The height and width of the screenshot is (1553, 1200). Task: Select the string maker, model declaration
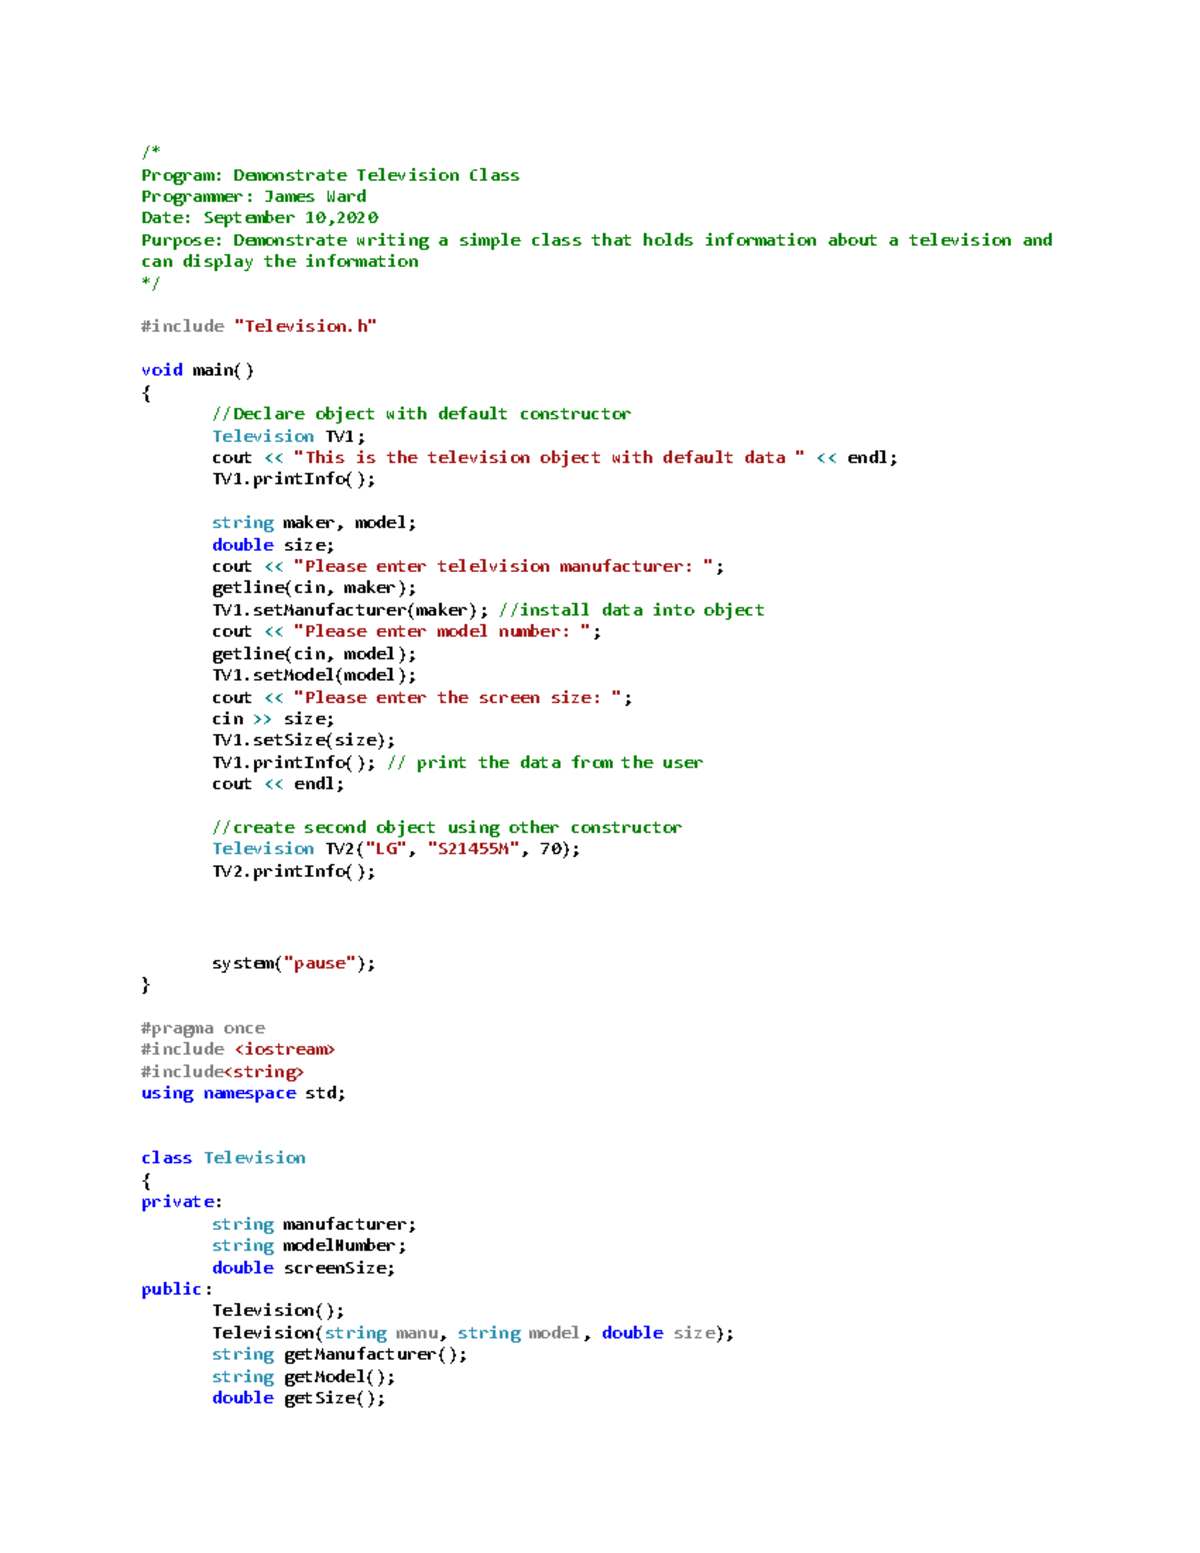[314, 522]
